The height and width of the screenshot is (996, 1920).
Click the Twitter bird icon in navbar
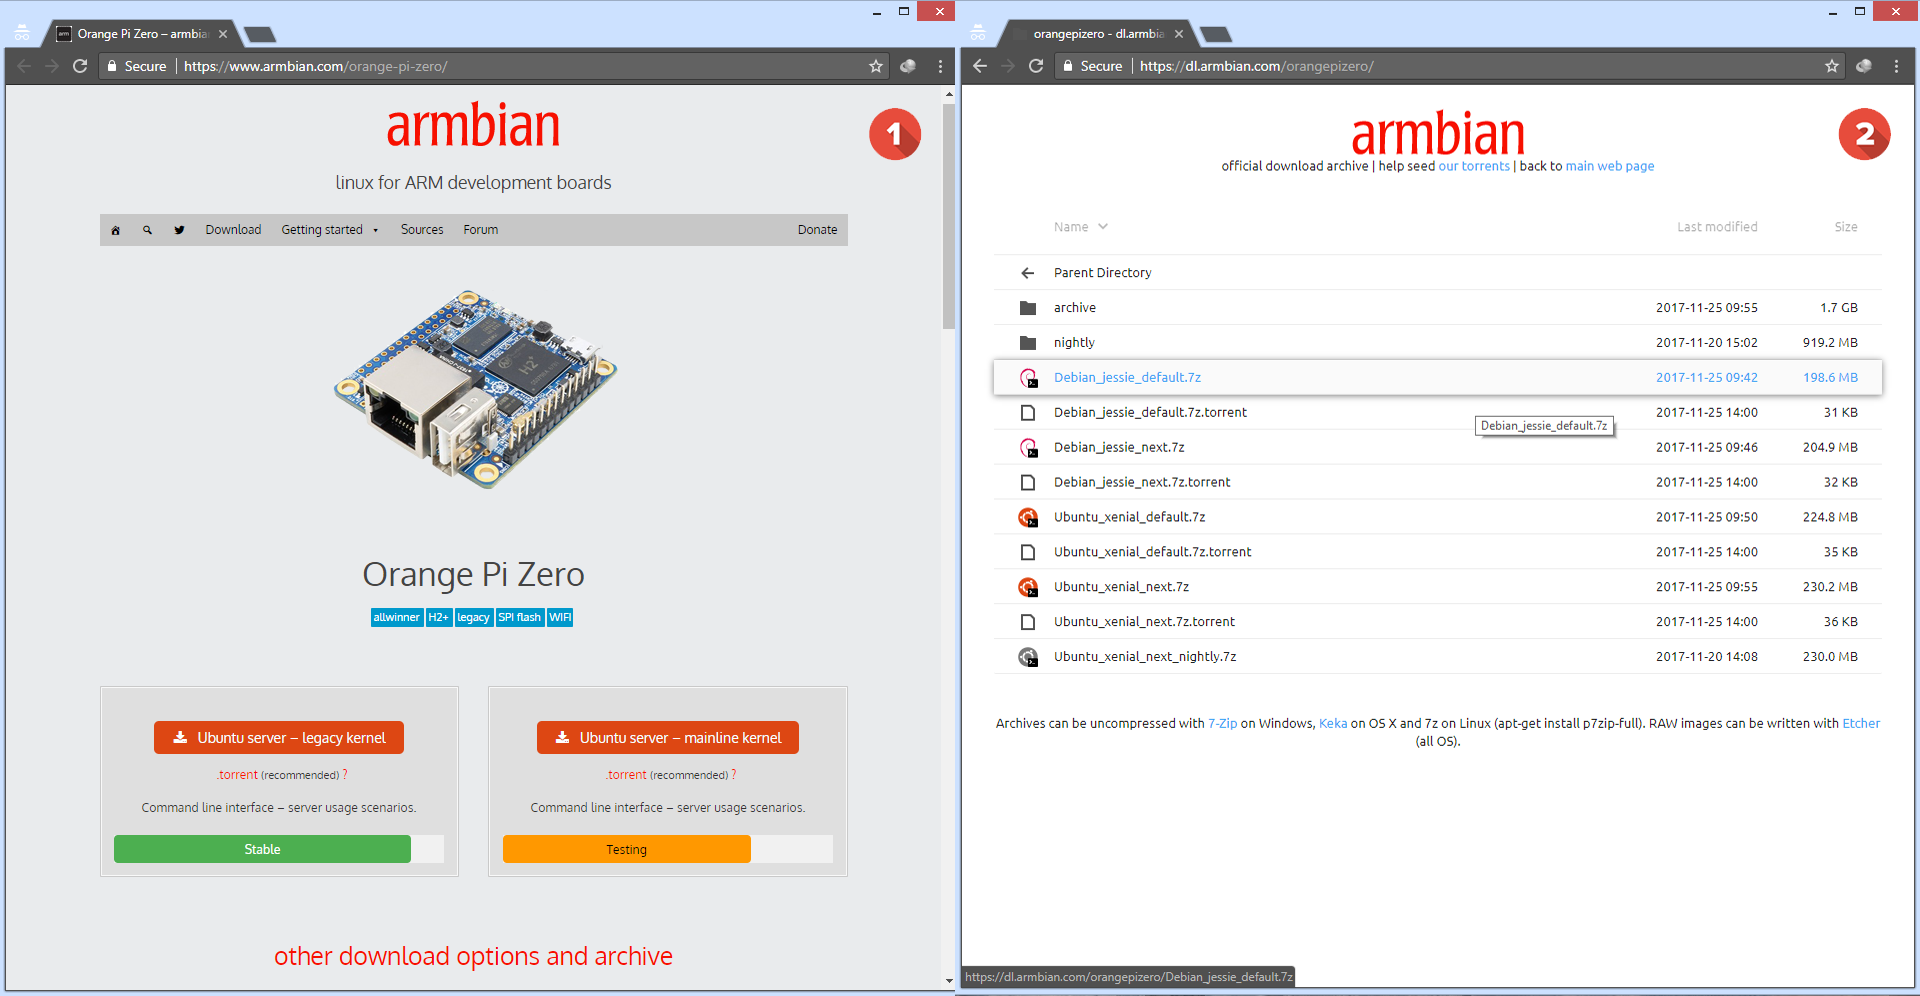tap(179, 230)
